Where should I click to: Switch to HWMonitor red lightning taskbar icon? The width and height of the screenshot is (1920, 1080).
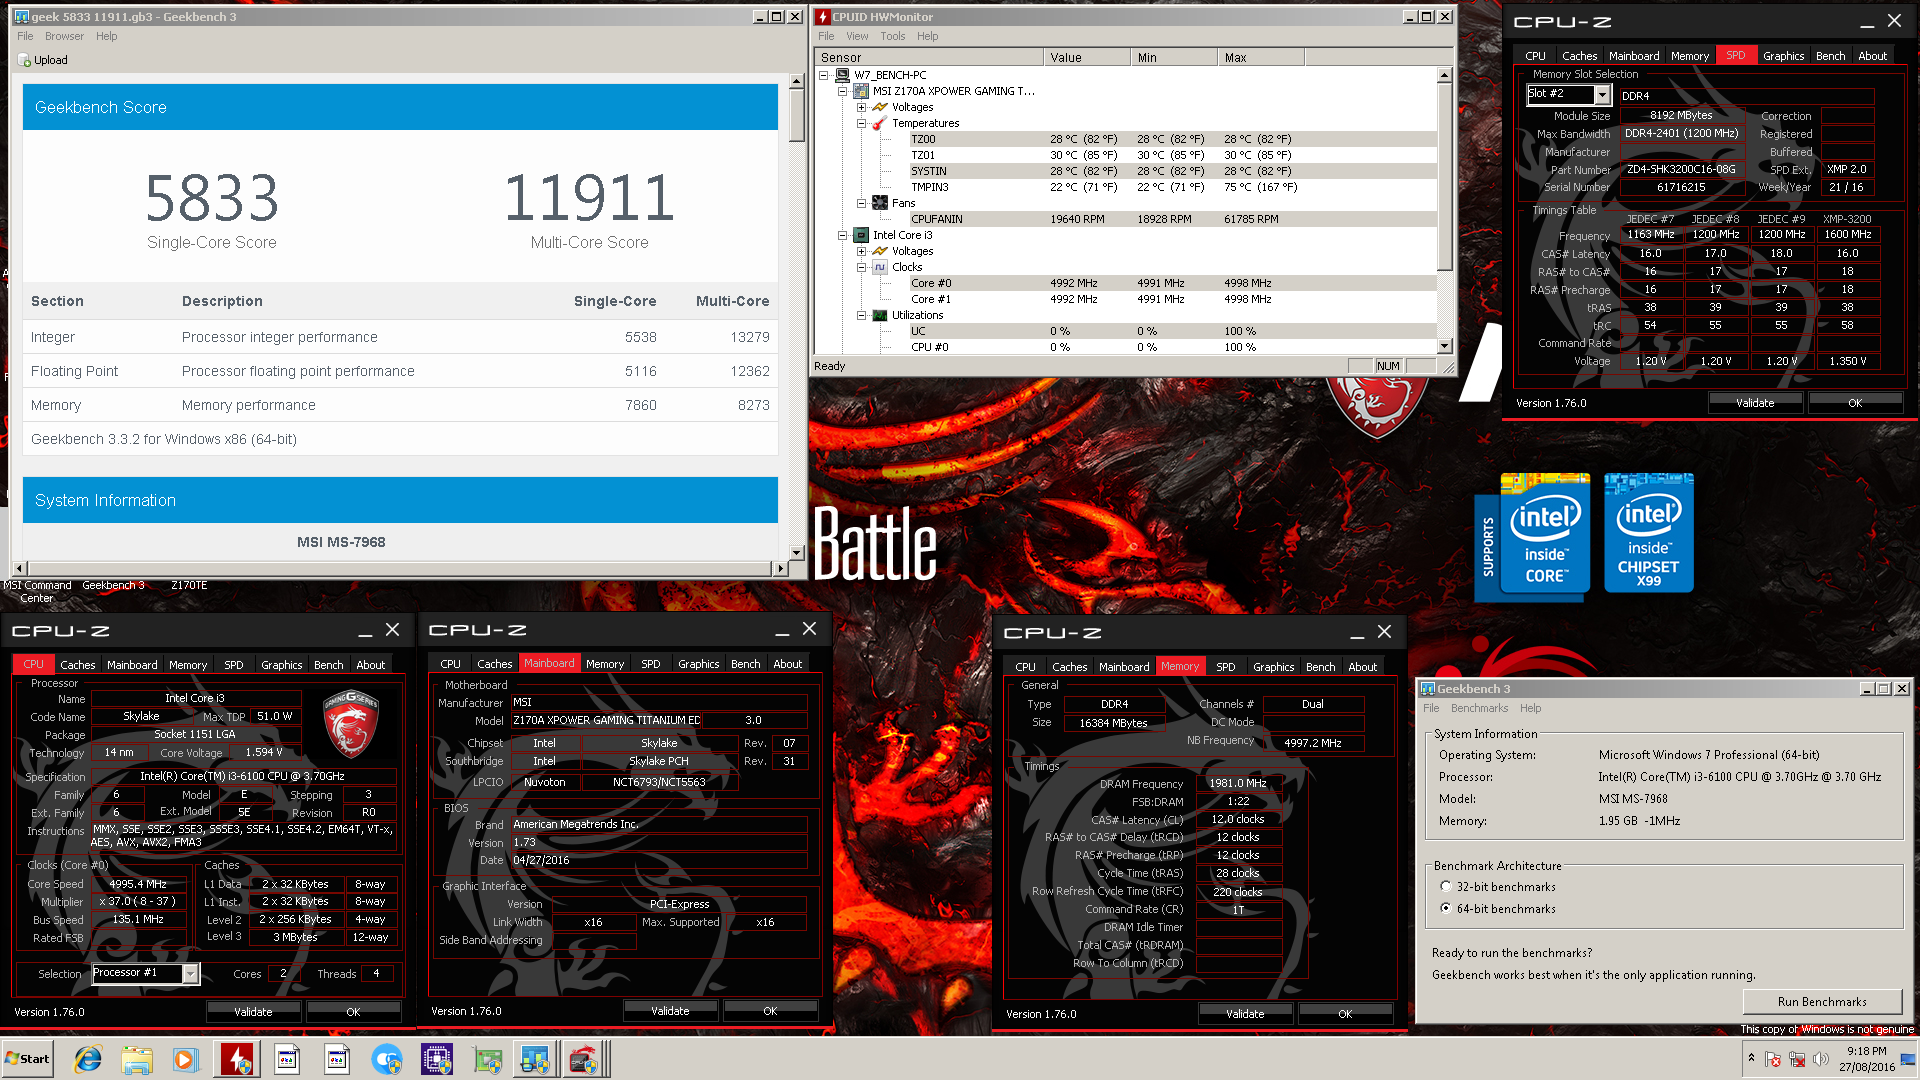[237, 1059]
